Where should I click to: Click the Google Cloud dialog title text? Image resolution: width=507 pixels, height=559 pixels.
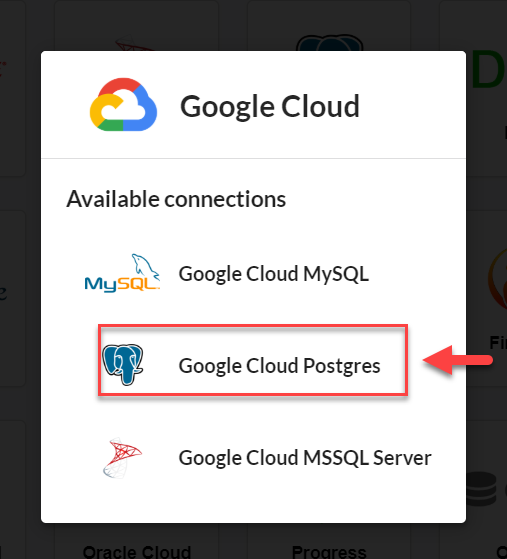point(270,106)
